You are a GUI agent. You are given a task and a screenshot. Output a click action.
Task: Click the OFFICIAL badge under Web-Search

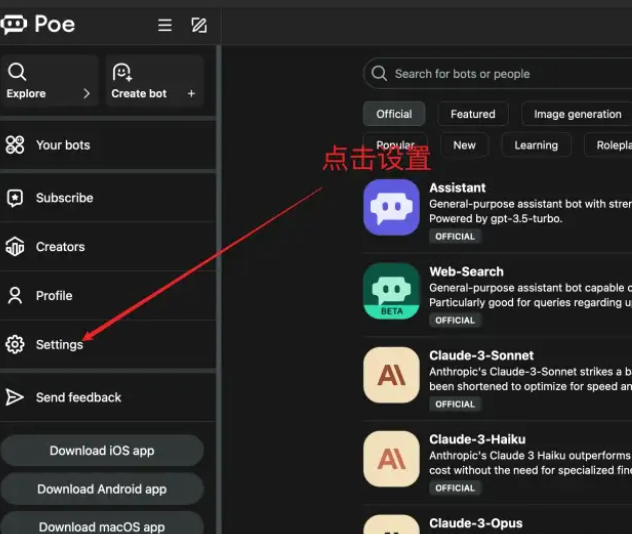tap(455, 320)
